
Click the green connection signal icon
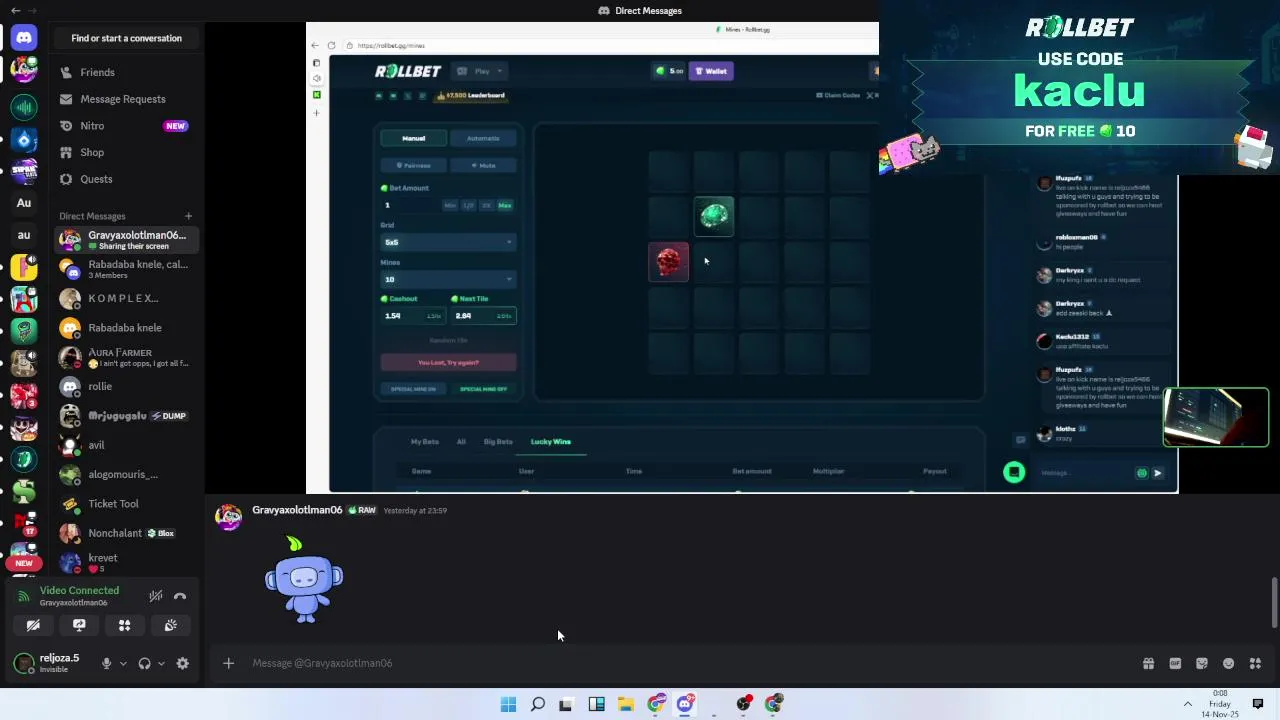pos(24,596)
